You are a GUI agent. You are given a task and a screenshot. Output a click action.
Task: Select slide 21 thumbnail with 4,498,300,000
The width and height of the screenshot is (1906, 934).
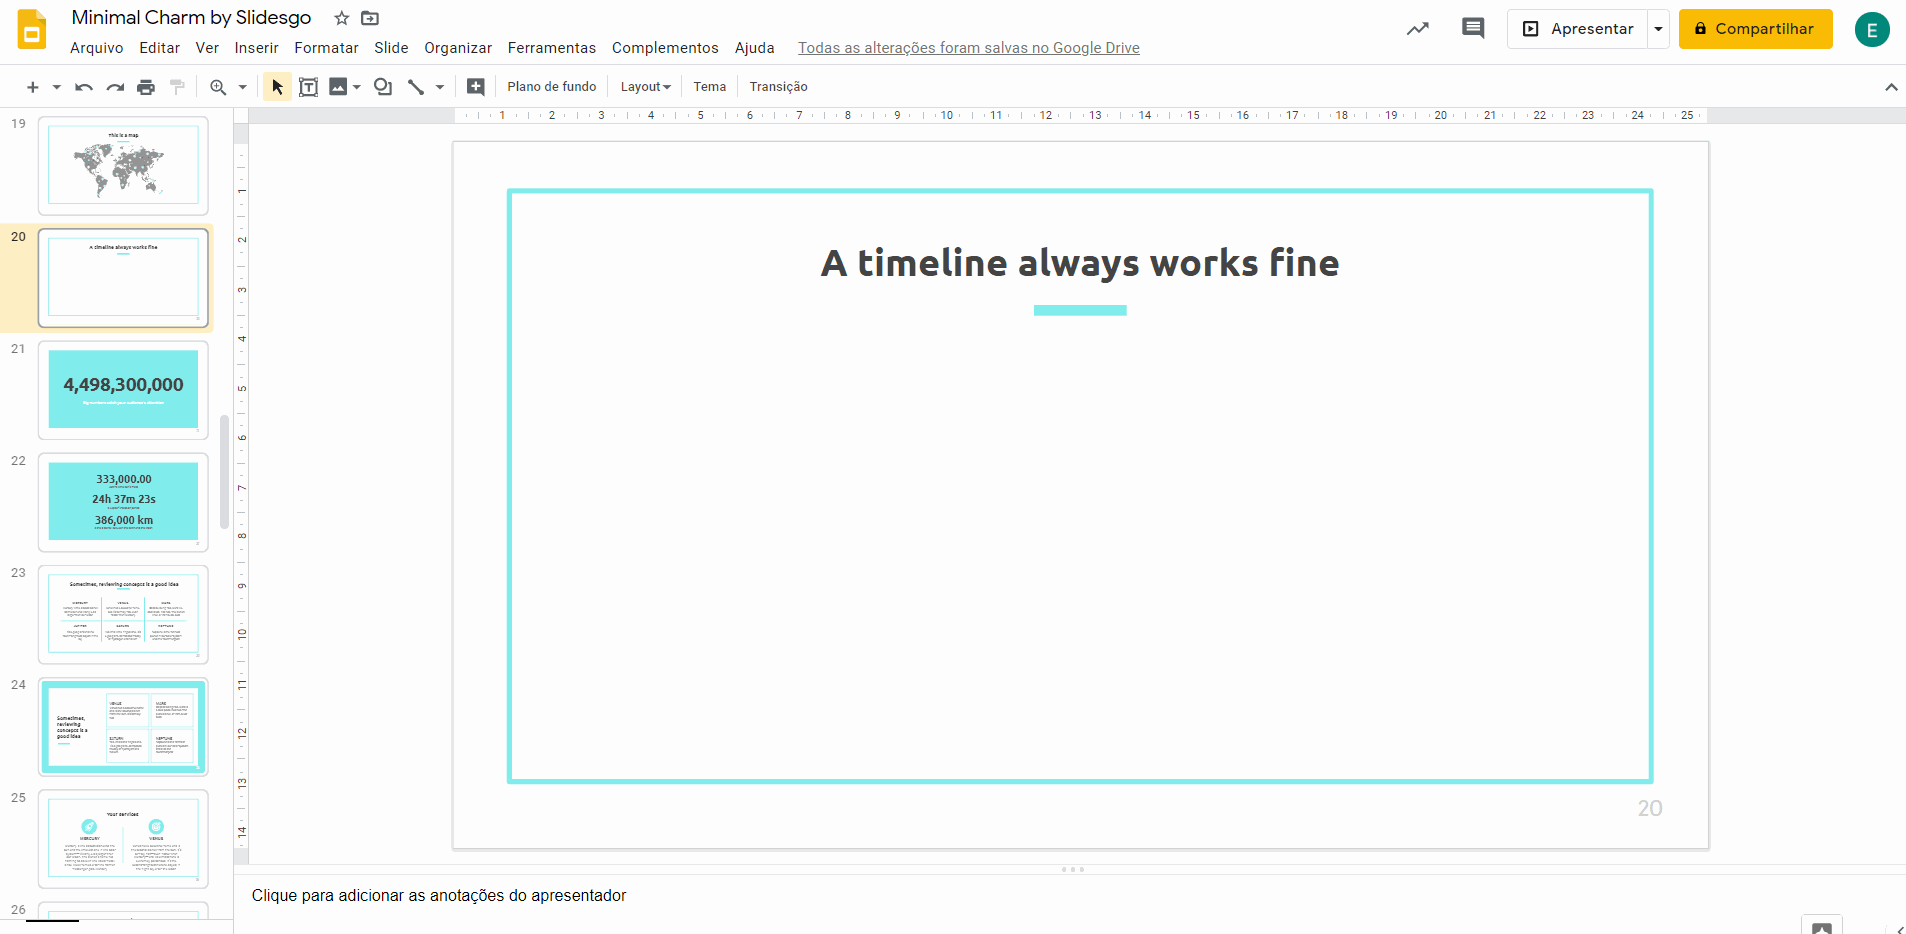[x=124, y=390]
